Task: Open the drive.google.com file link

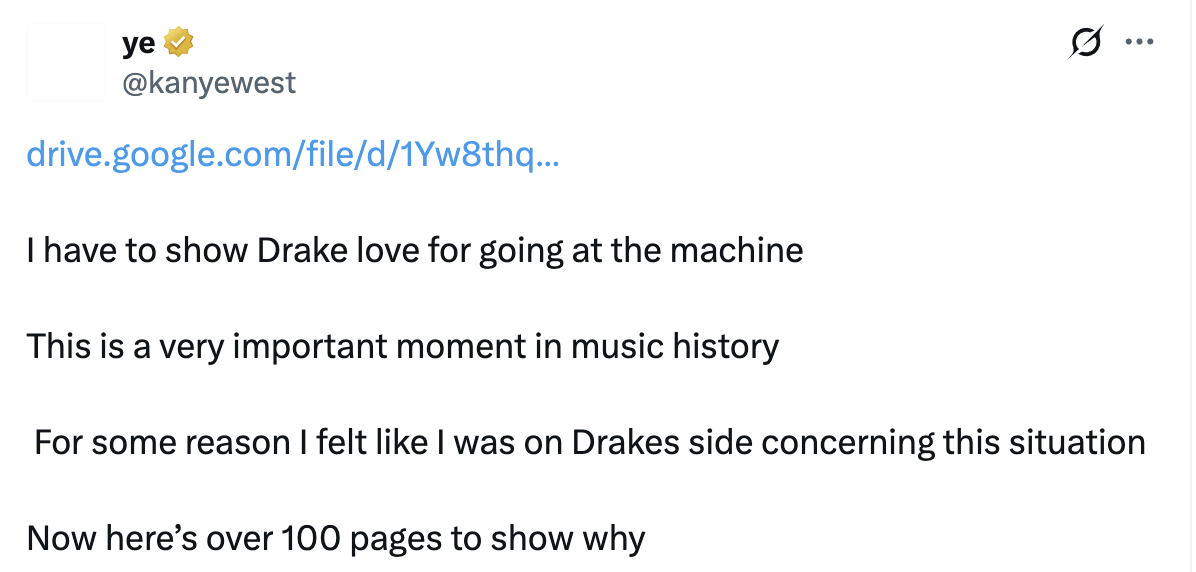Action: point(293,156)
